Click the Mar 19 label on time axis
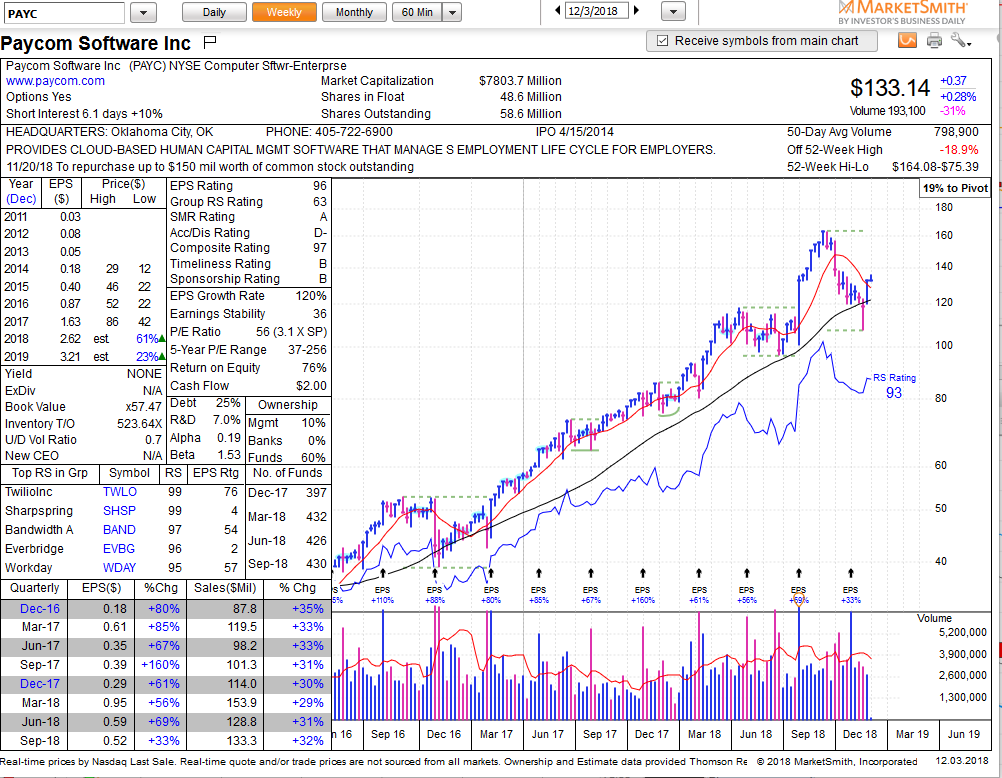Viewport: 1002px width, 778px height. click(912, 735)
